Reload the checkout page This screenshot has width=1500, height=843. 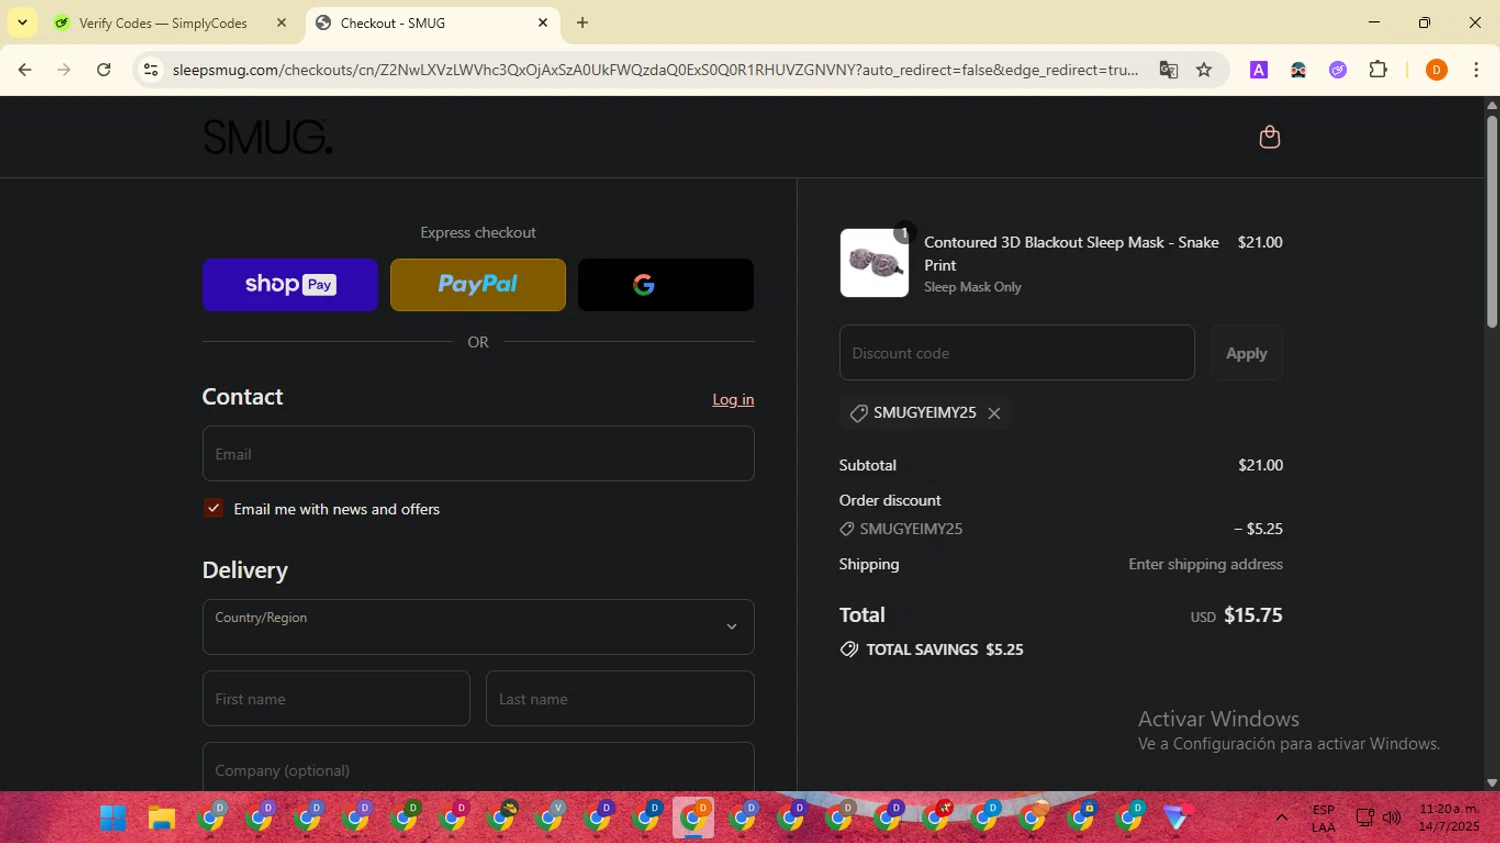(104, 70)
